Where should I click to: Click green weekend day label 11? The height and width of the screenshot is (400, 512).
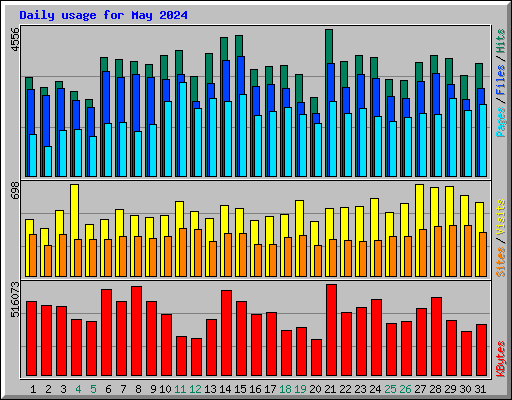pyautogui.click(x=180, y=389)
